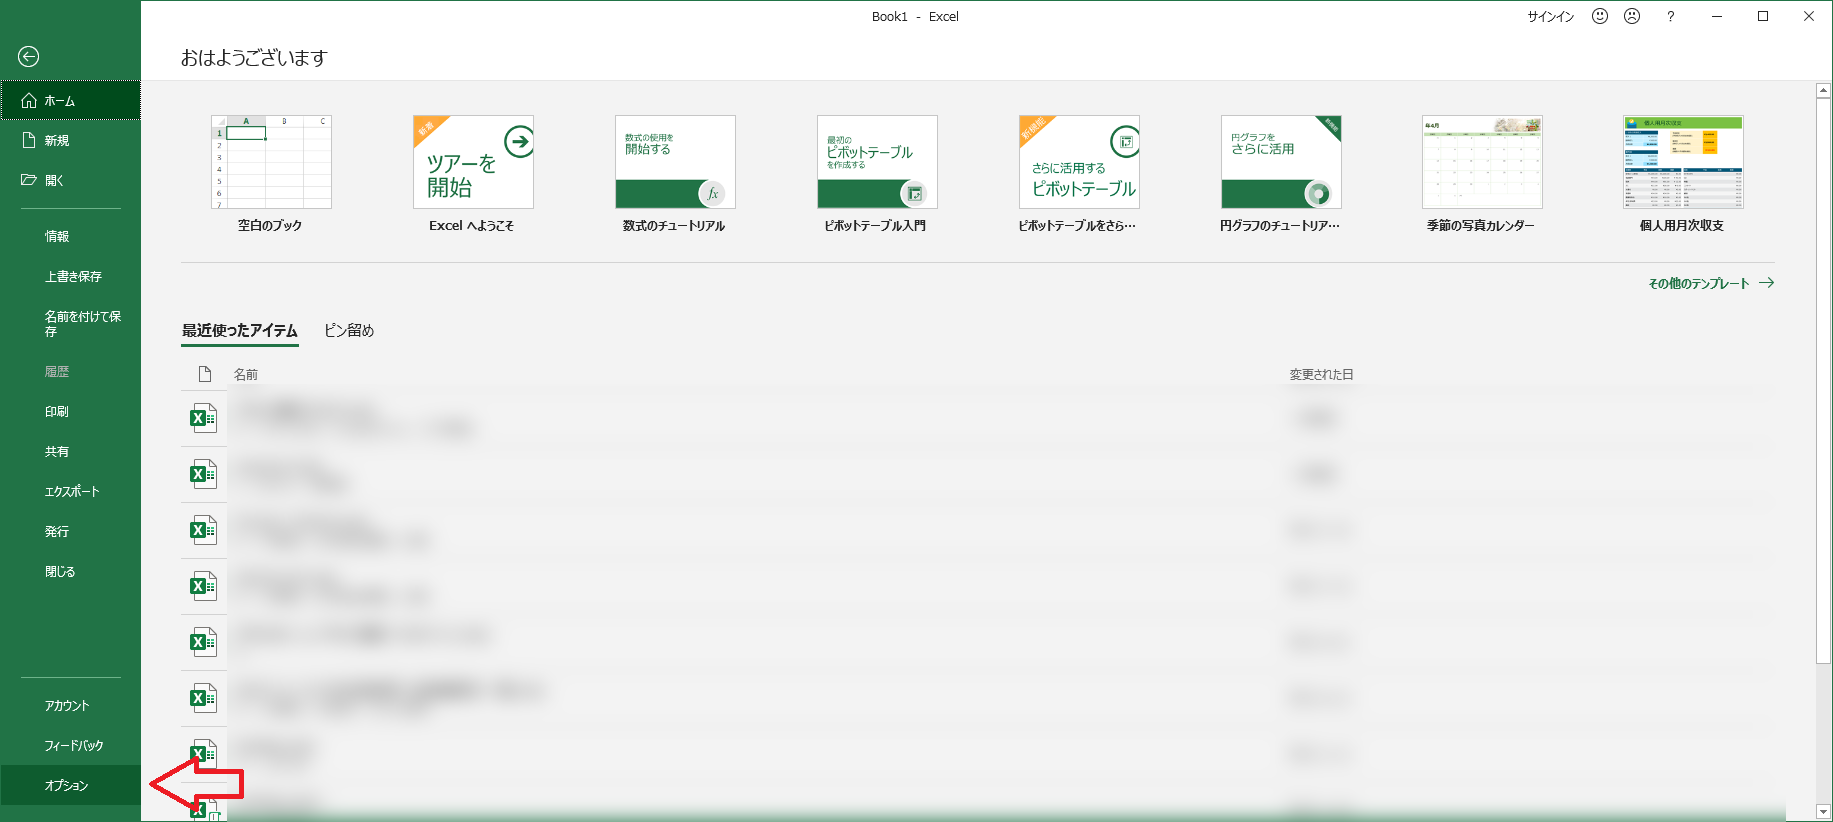Select 新規 in the sidebar
Image resolution: width=1833 pixels, height=822 pixels.
[x=70, y=140]
